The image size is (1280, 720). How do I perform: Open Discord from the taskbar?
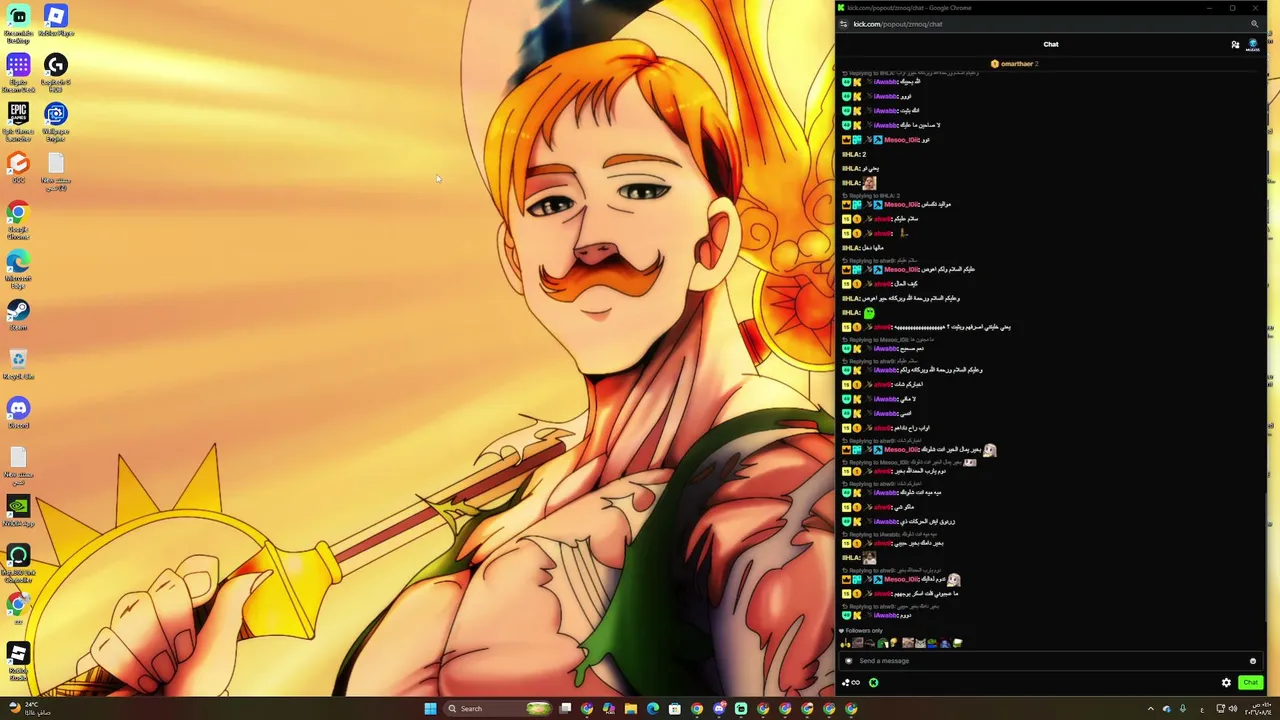pyautogui.click(x=719, y=709)
